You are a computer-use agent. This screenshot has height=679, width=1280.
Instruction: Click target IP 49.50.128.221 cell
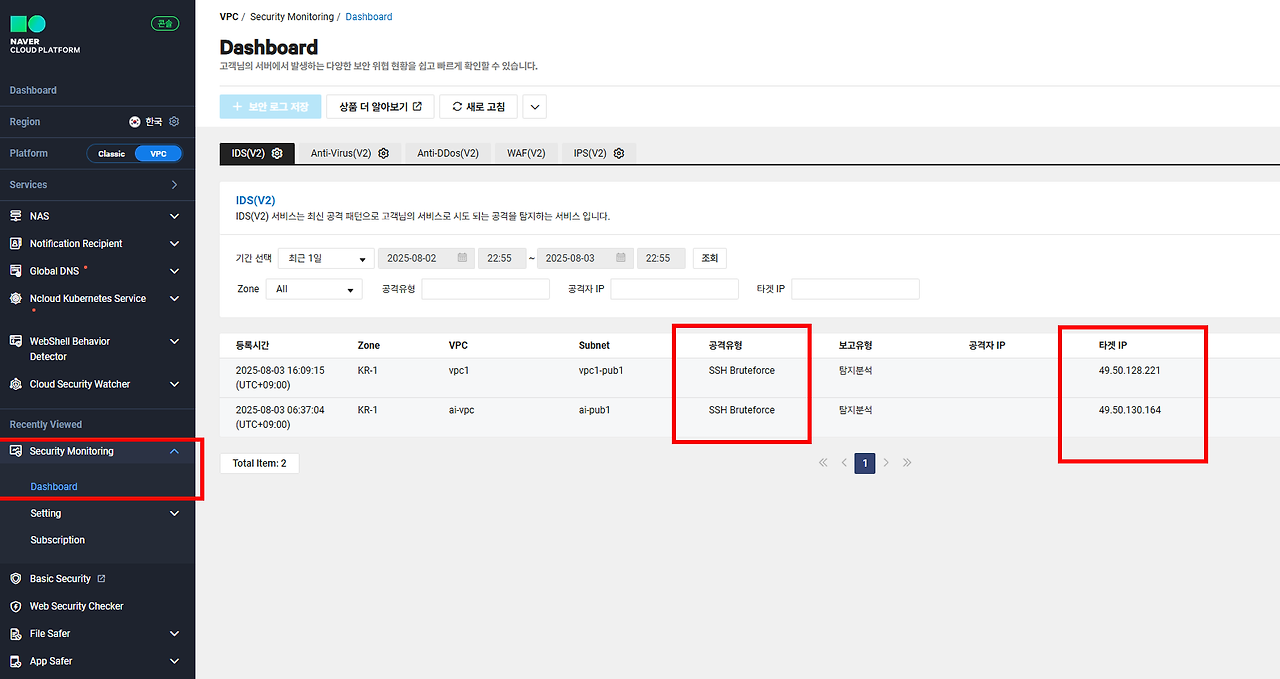click(1130, 370)
